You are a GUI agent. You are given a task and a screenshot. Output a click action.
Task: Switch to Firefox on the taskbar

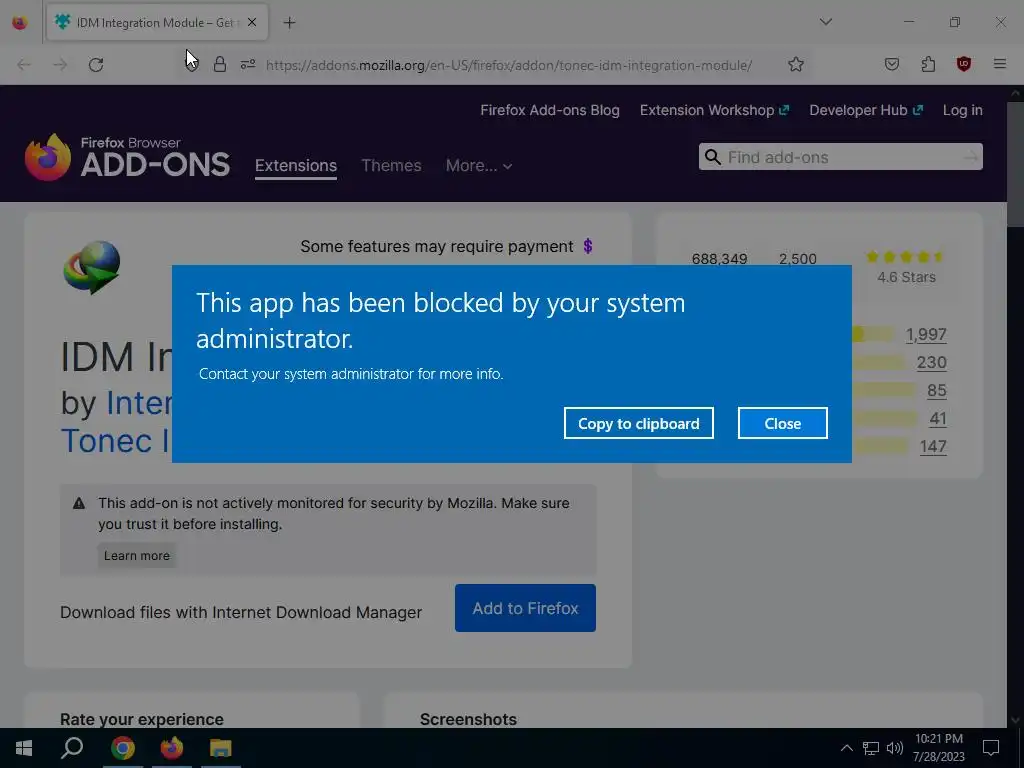tap(172, 748)
